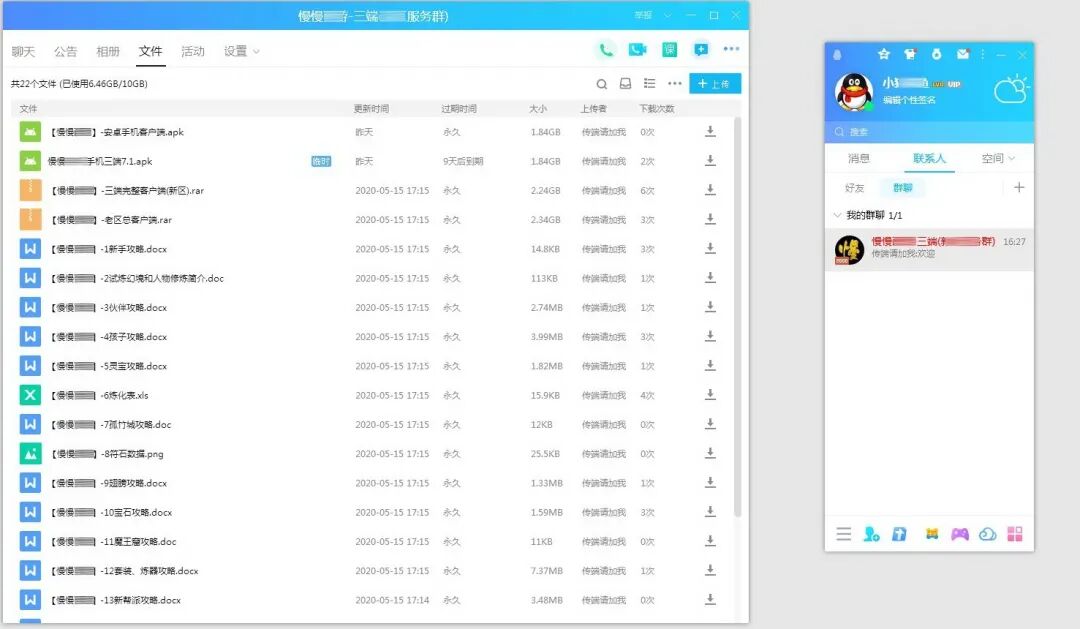Open QQ star icon in contact panel header

pos(884,54)
